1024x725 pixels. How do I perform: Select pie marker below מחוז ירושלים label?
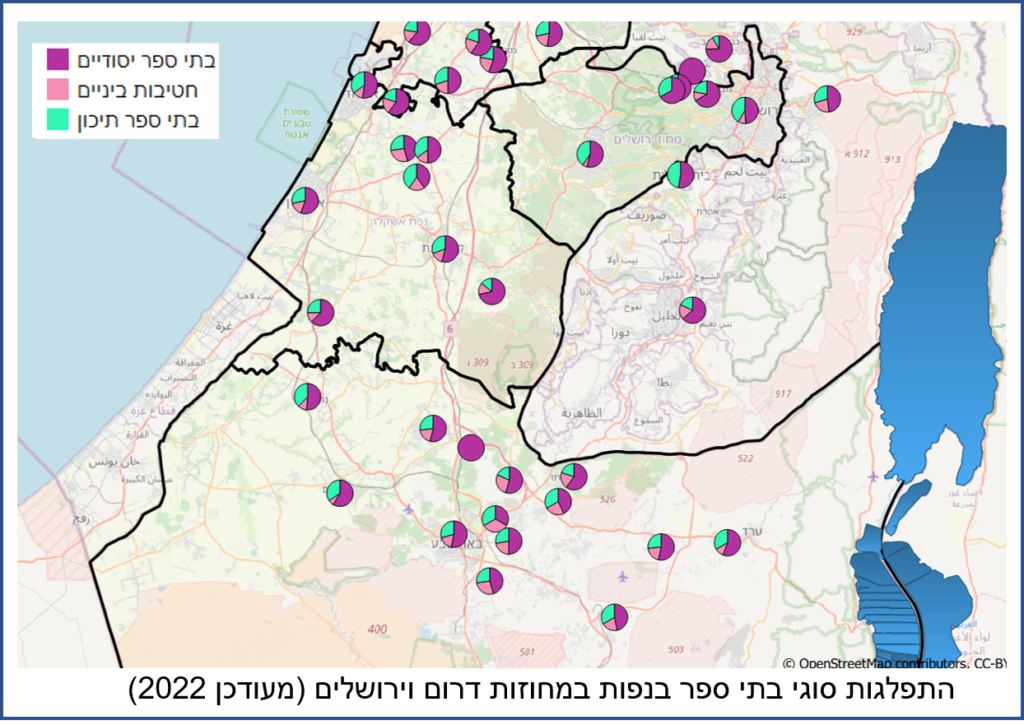(590, 154)
